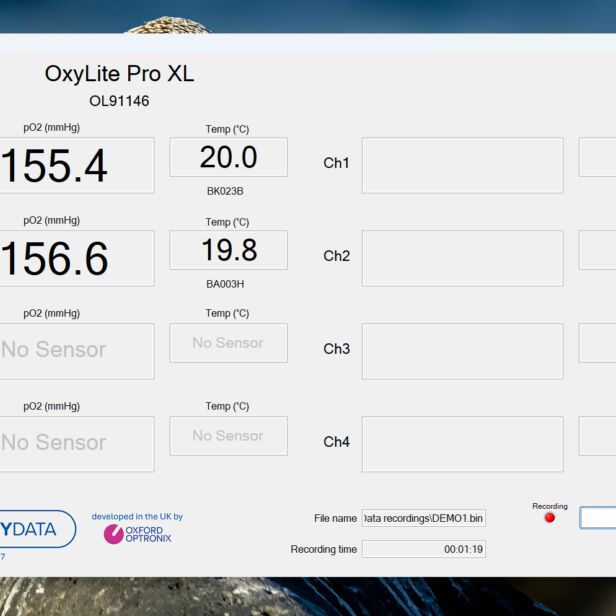The image size is (616, 616).
Task: Click the Recording time field
Action: coord(423,549)
